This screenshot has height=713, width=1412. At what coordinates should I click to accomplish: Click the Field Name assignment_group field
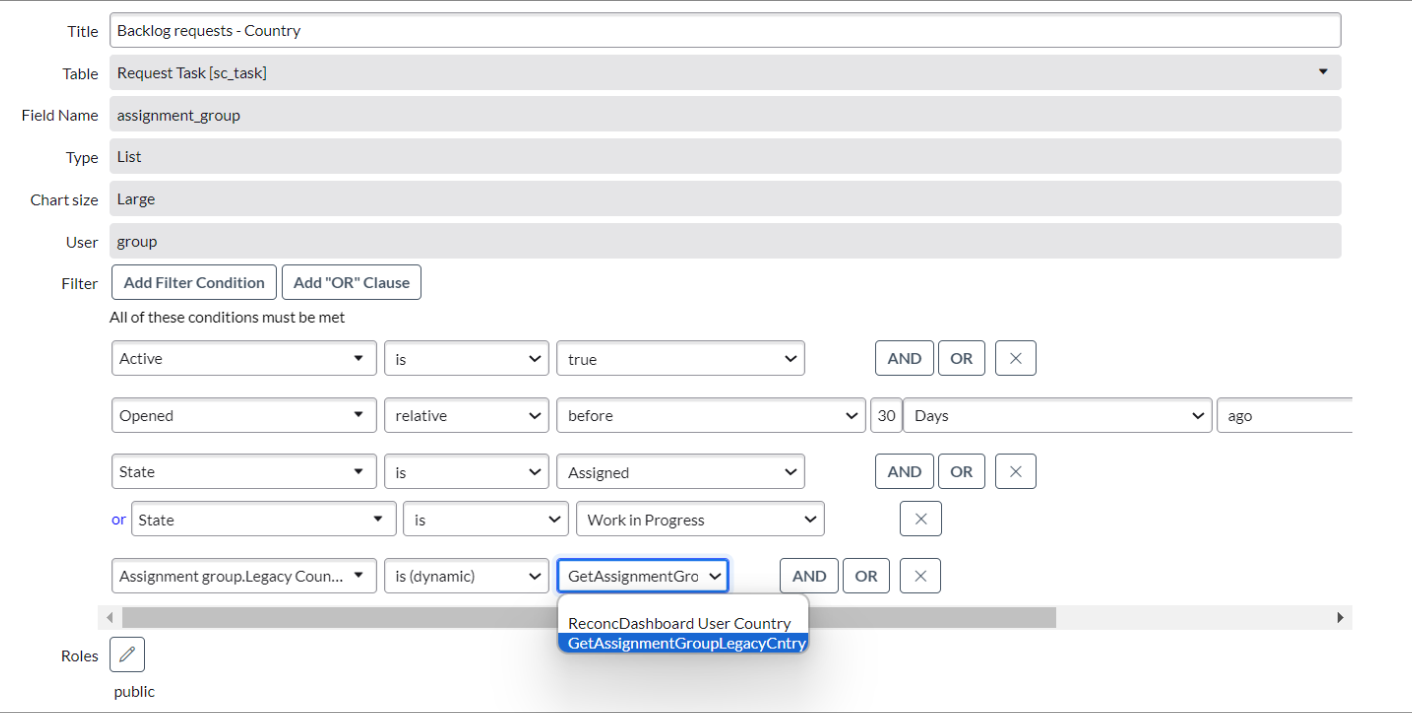click(725, 114)
